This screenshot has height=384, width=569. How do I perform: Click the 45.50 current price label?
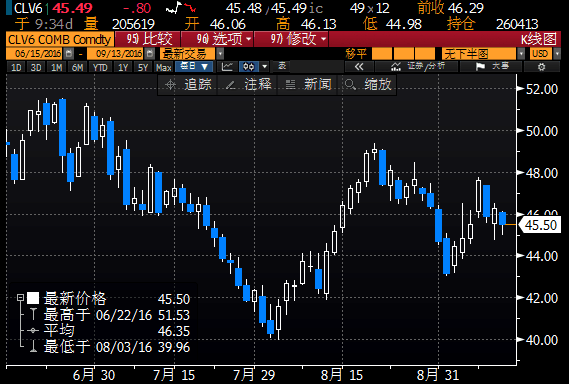540,225
